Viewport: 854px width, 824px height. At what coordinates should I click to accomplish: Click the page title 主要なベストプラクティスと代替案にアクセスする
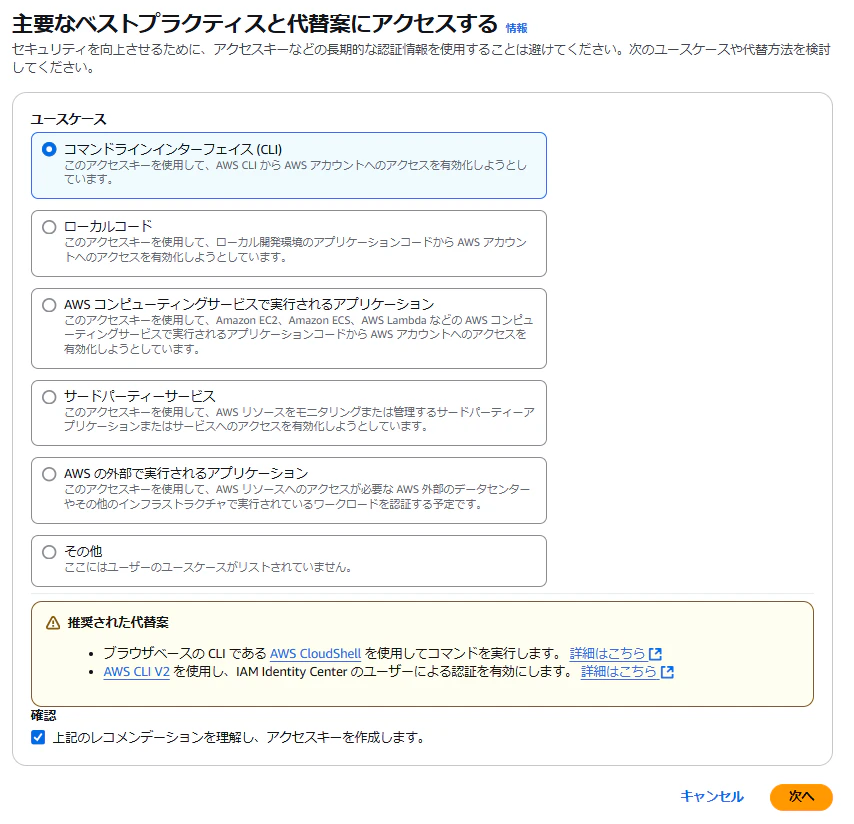click(x=255, y=25)
